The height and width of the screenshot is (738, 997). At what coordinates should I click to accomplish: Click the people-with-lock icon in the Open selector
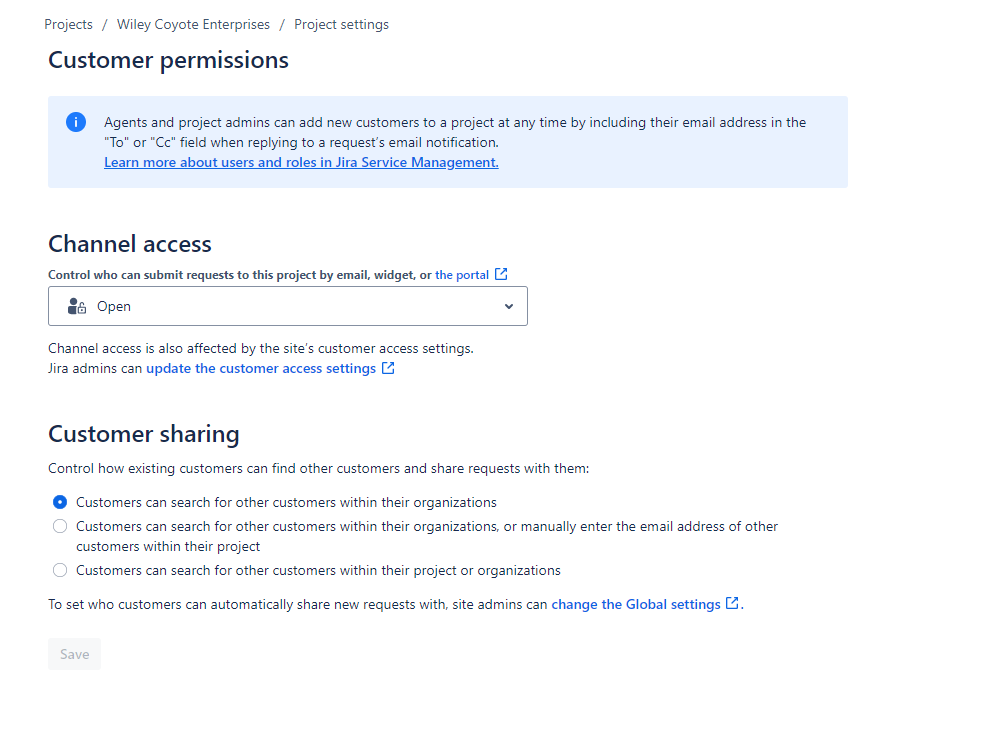coord(75,305)
